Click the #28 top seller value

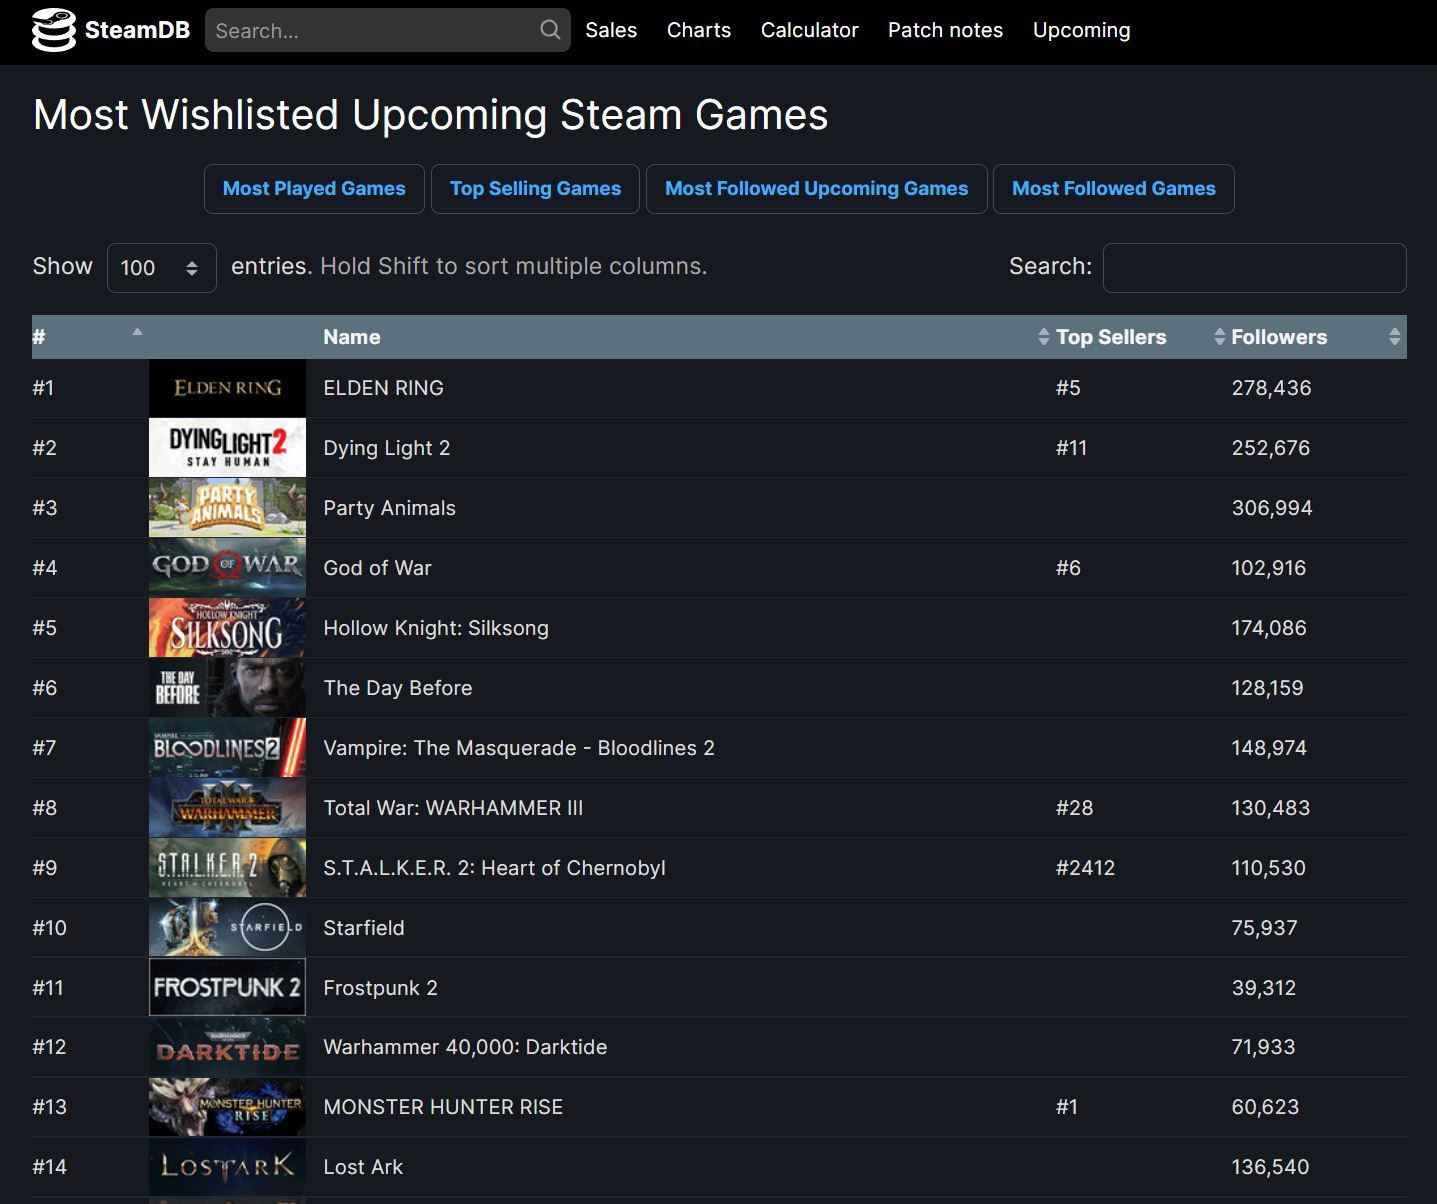1074,808
